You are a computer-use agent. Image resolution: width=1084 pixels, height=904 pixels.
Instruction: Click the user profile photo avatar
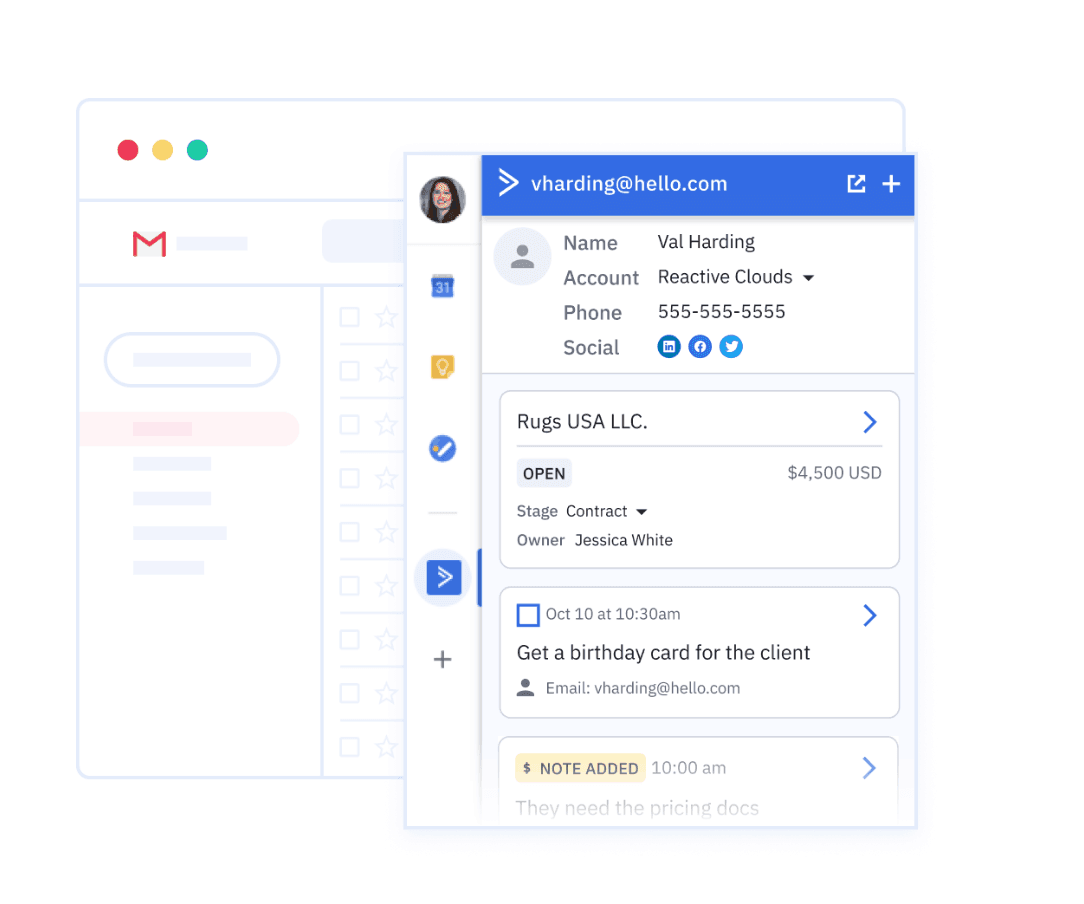coord(442,200)
